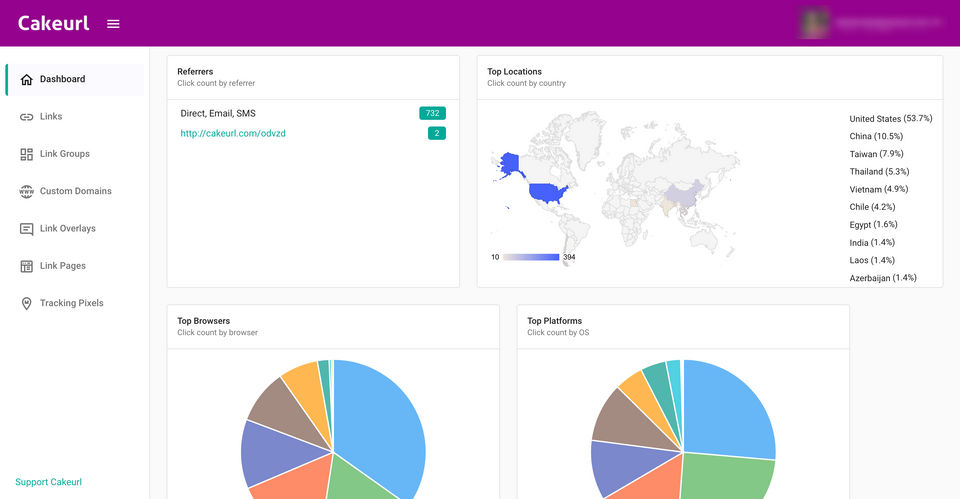Click the Top Locations card title
This screenshot has width=960, height=499.
point(514,72)
